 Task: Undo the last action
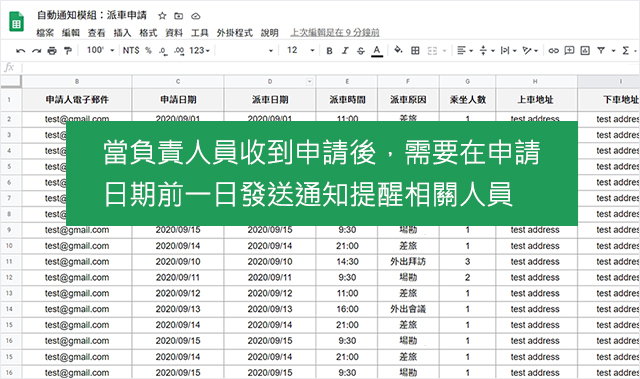20,51
